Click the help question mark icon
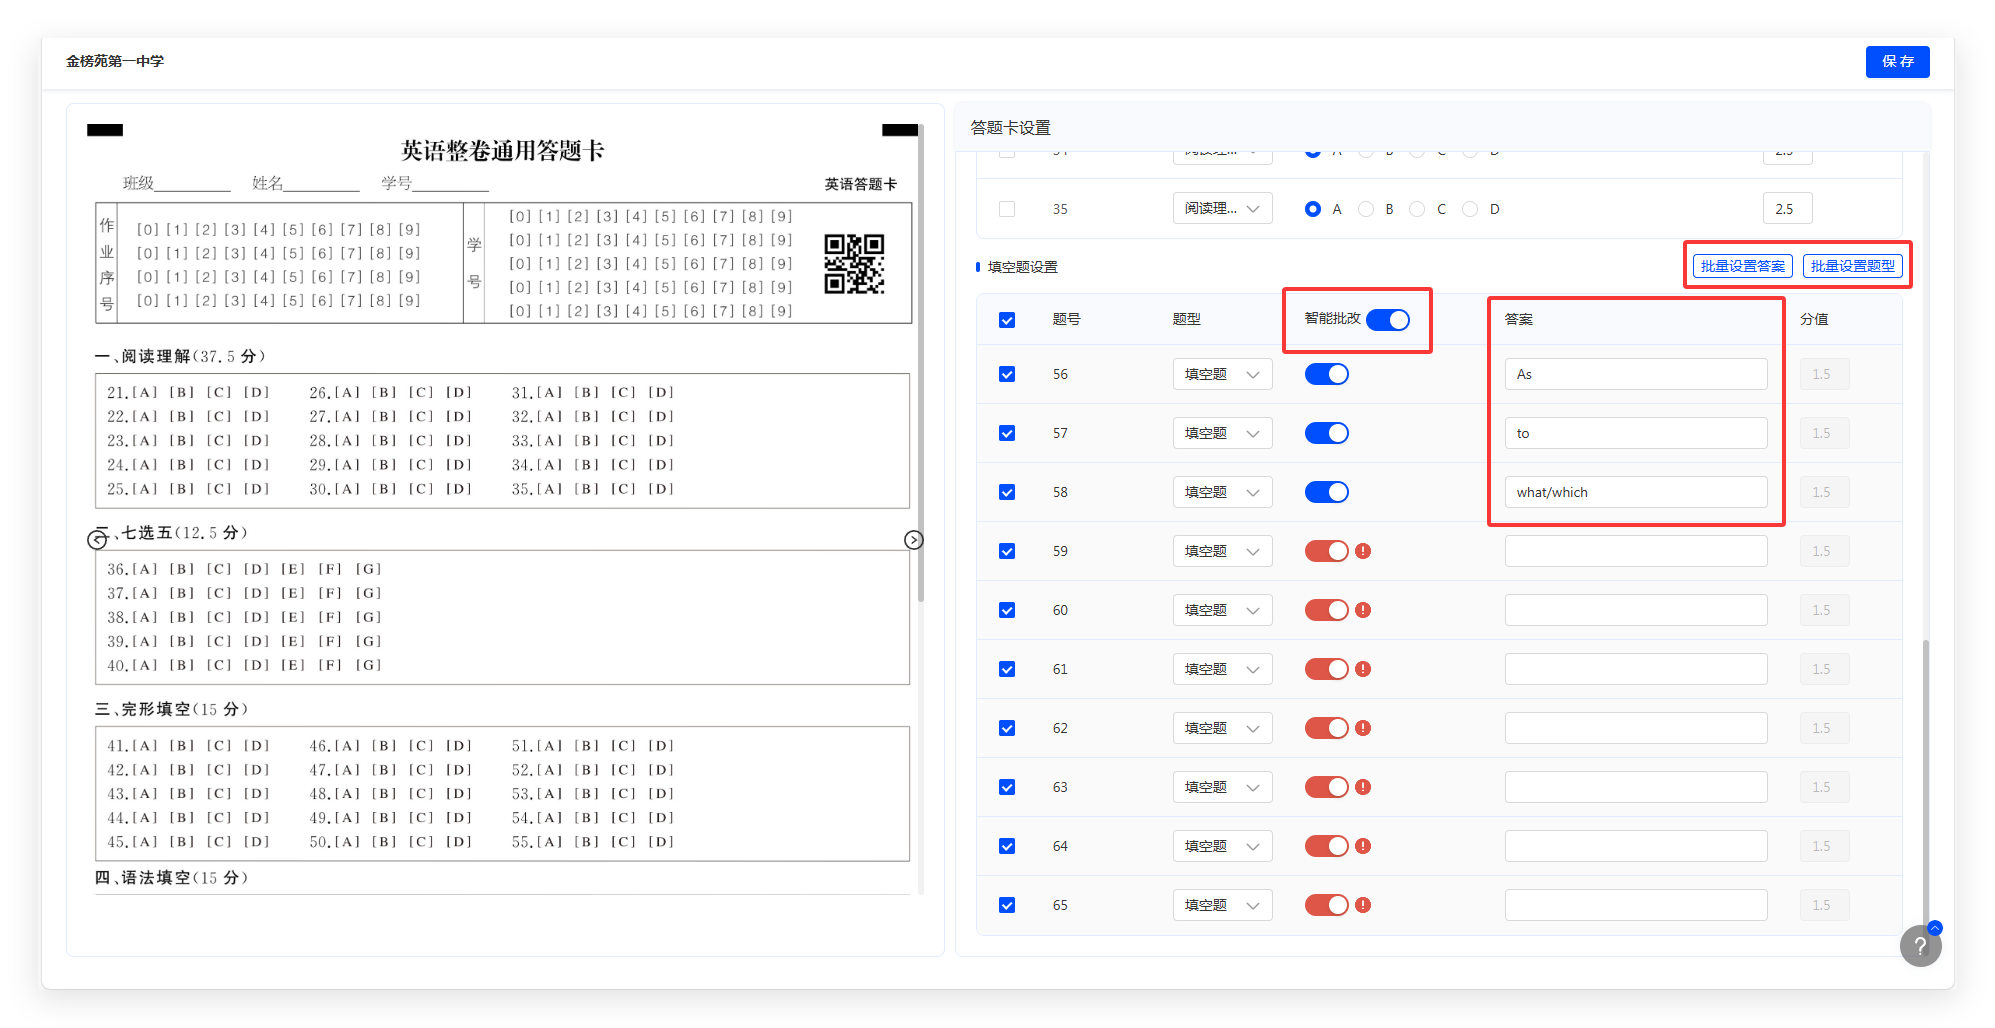1995x1028 pixels. click(1920, 946)
